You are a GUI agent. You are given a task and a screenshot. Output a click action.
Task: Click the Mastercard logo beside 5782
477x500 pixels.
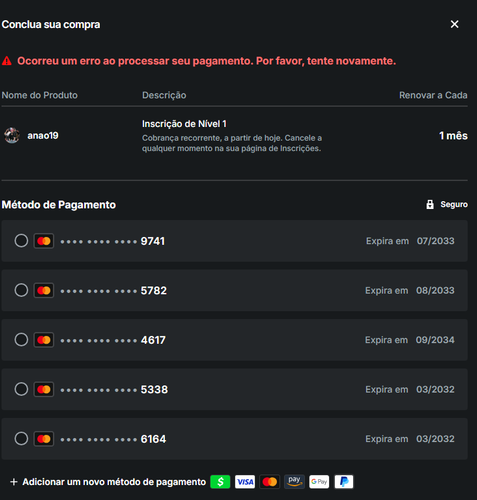[x=44, y=290]
